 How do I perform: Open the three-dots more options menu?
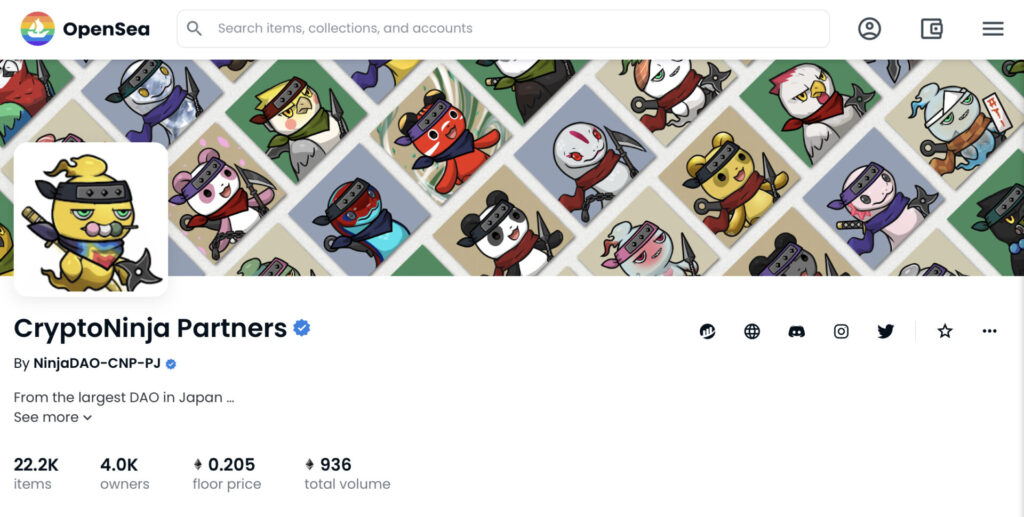tap(989, 331)
